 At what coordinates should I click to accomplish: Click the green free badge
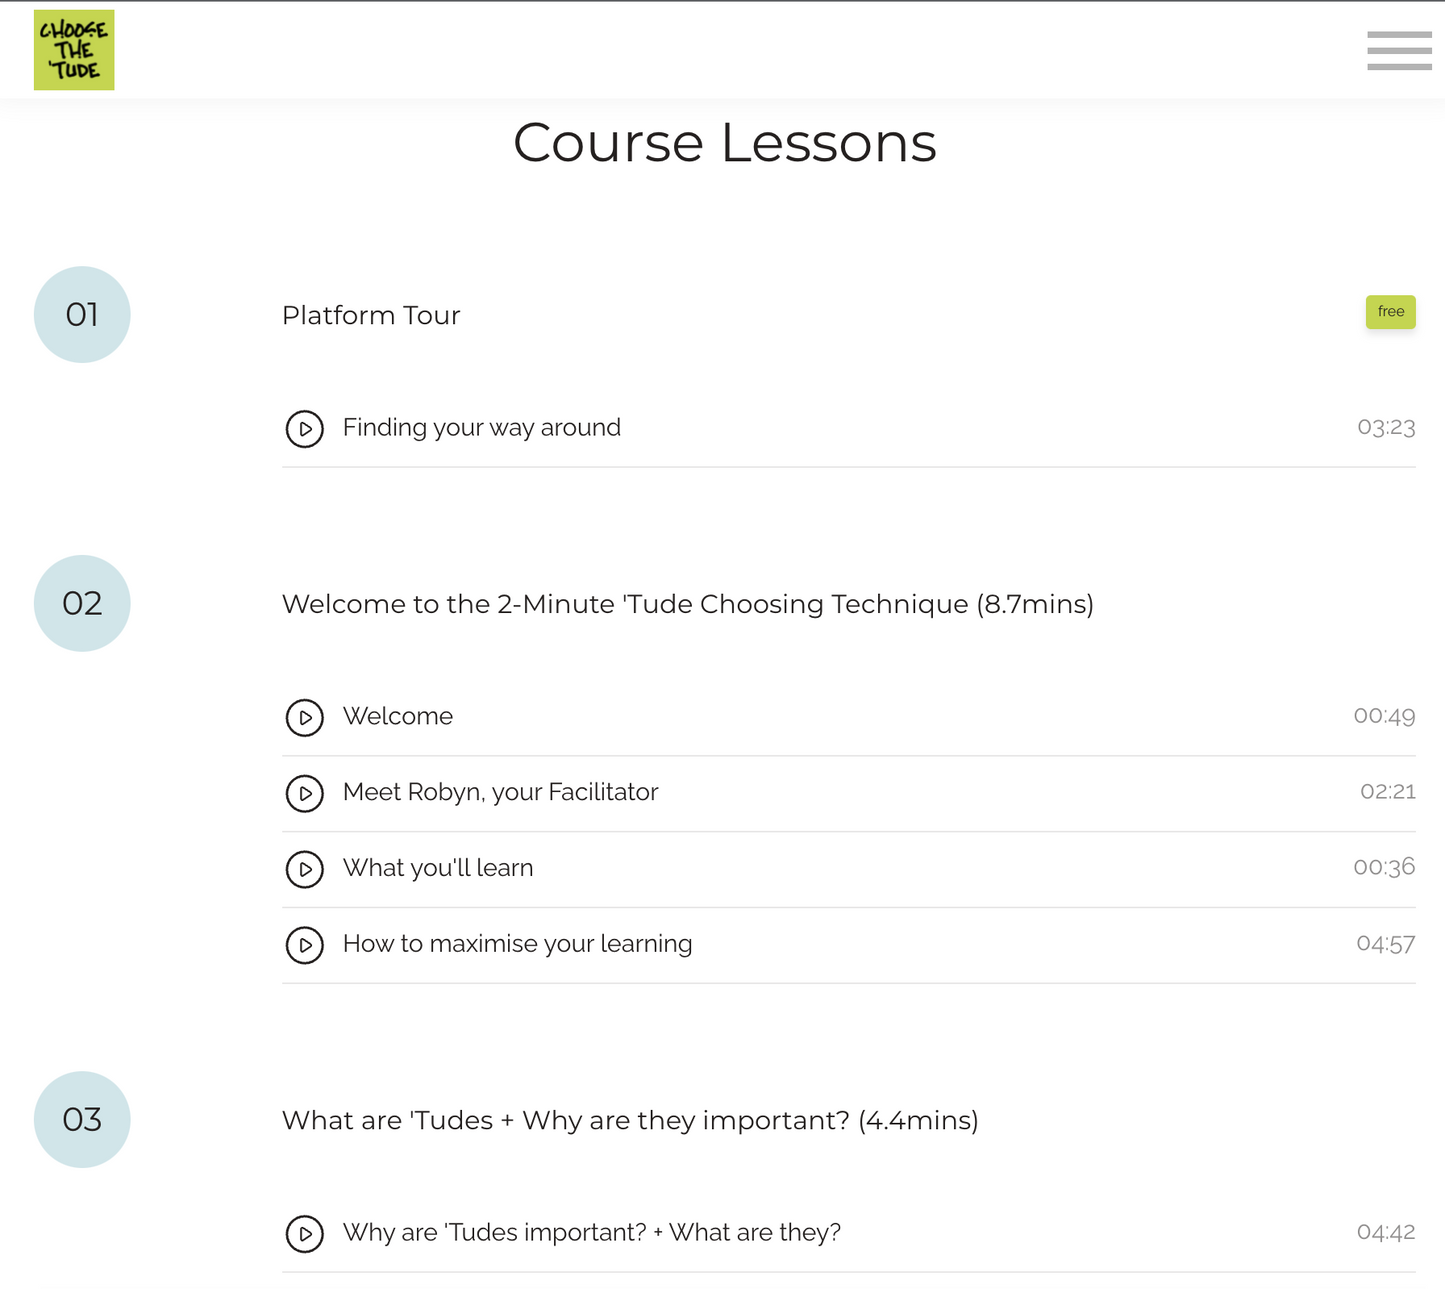pos(1390,312)
